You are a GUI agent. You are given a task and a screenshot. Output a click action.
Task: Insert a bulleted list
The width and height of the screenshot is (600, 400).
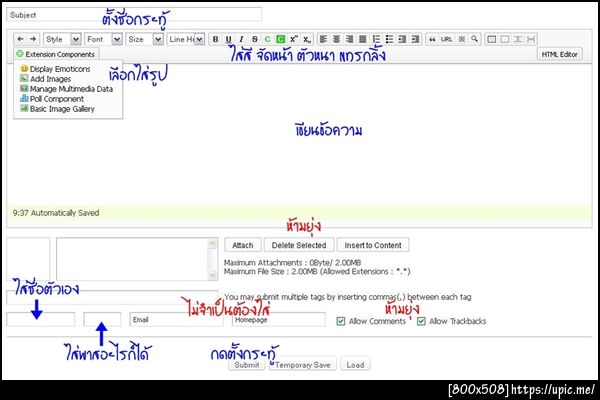(x=389, y=39)
